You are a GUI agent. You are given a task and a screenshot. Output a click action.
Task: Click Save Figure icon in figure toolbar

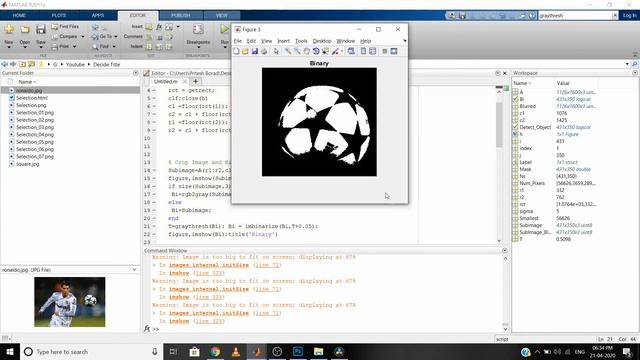coord(255,51)
